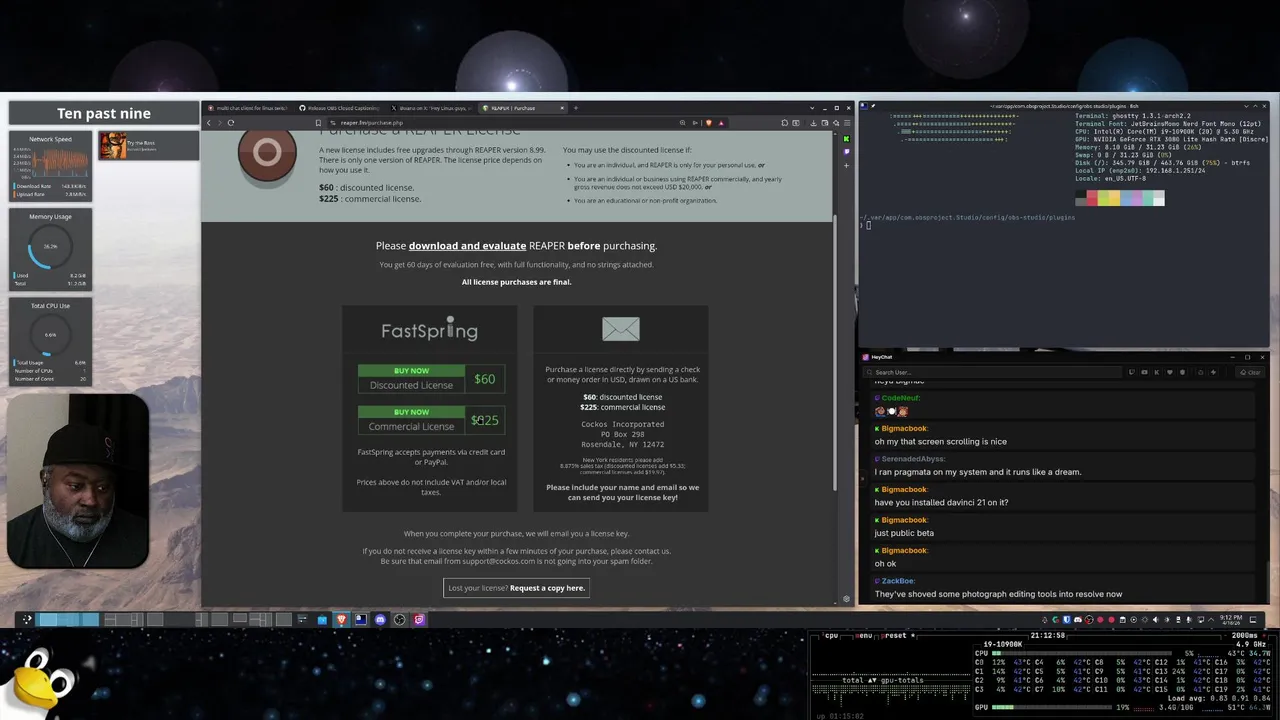Bookmark this page in the browser toolbar
The width and height of the screenshot is (1280, 720).
318,123
